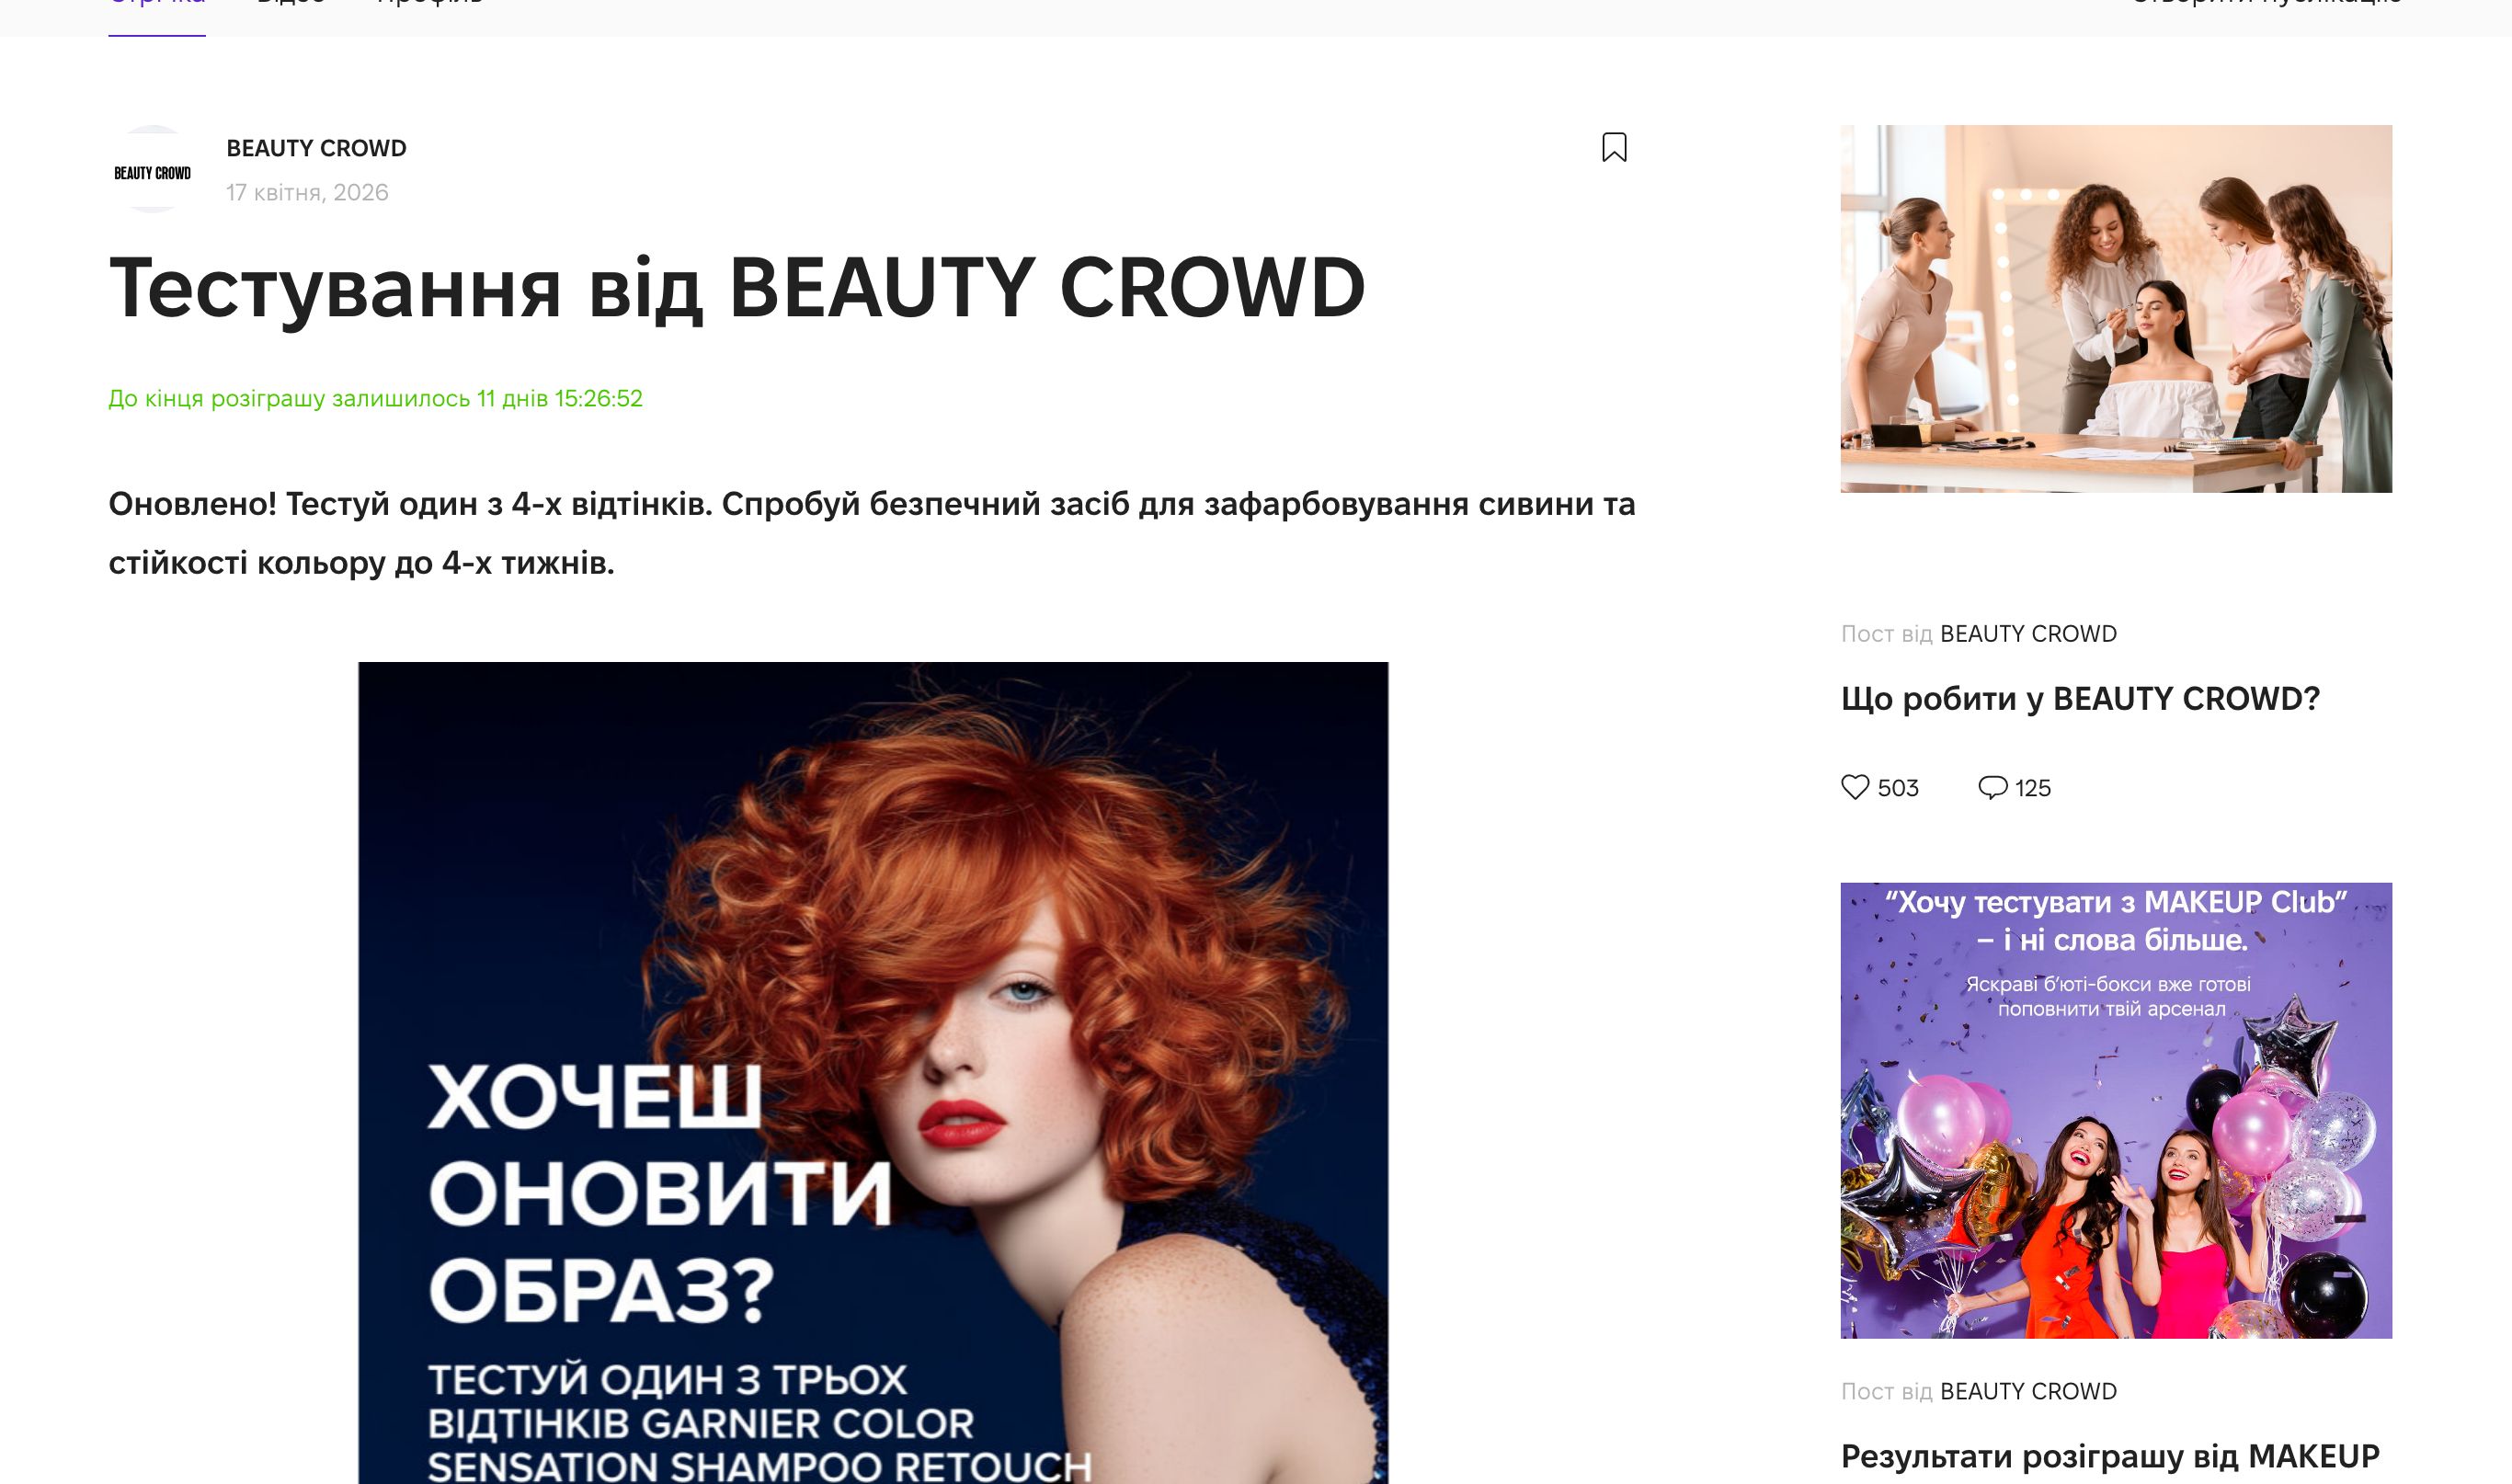This screenshot has height=1484, width=2512.
Task: Click the BEAUTY CROWD author name
Action: tap(316, 148)
